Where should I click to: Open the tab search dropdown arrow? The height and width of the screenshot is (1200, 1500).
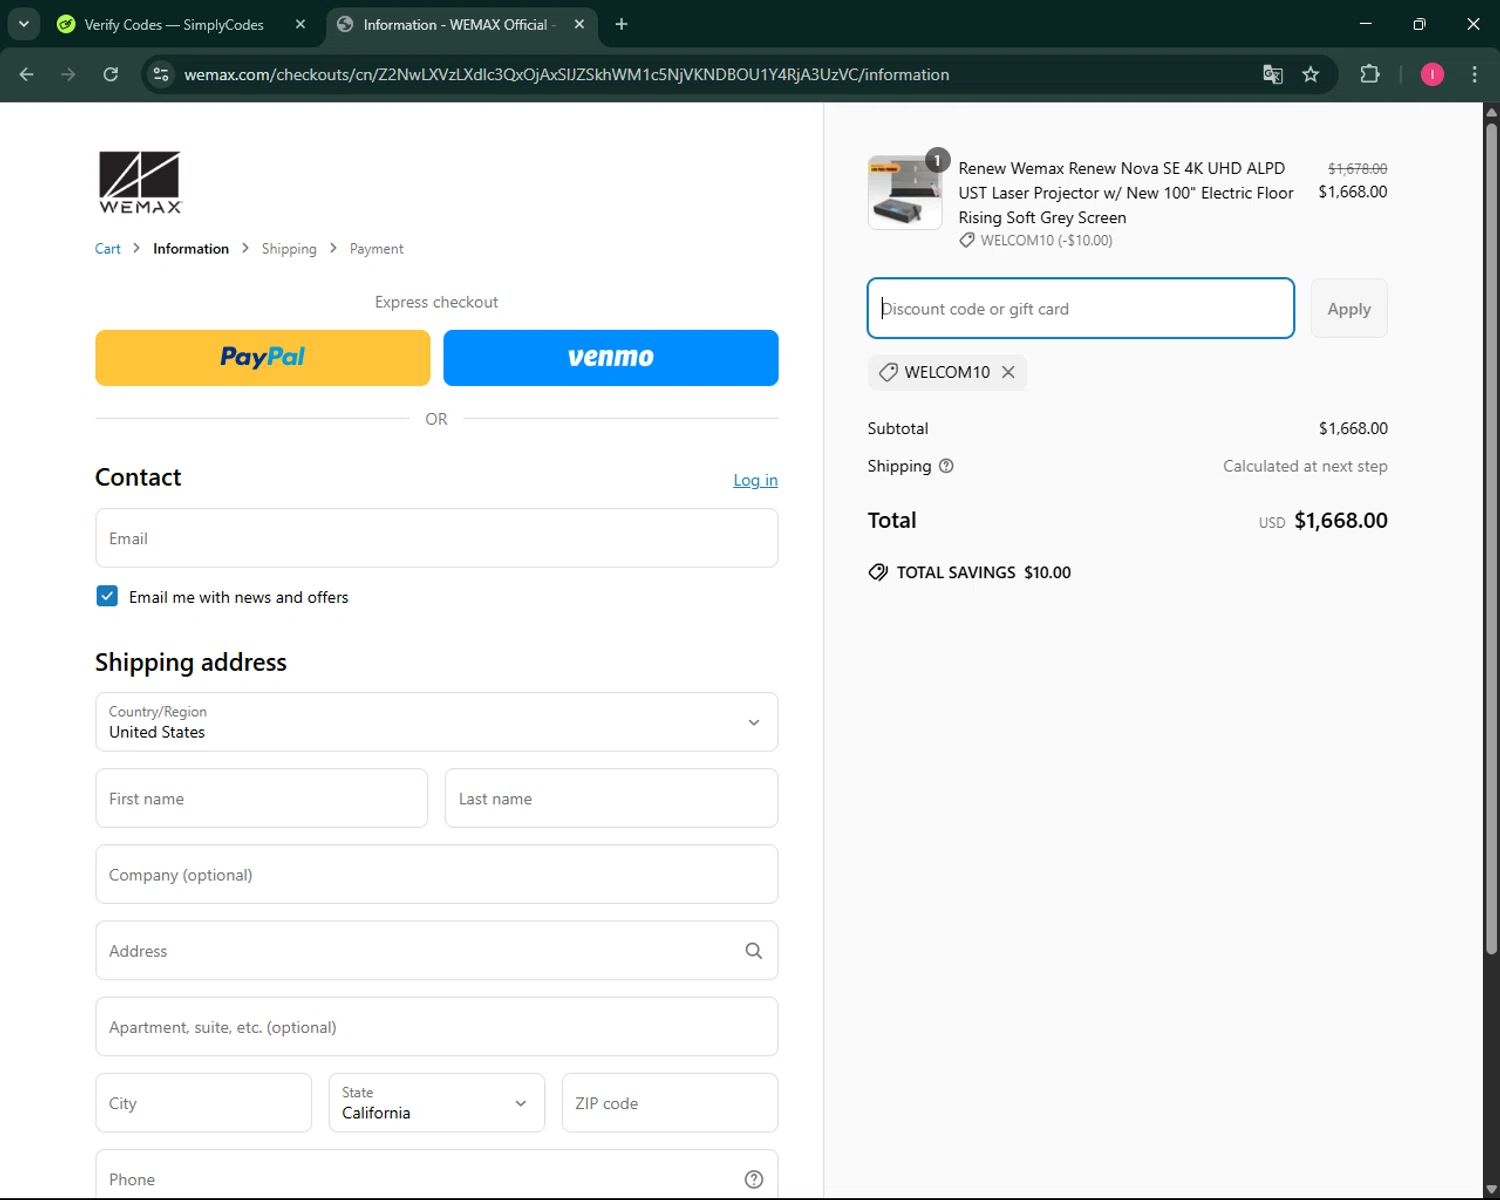point(24,24)
